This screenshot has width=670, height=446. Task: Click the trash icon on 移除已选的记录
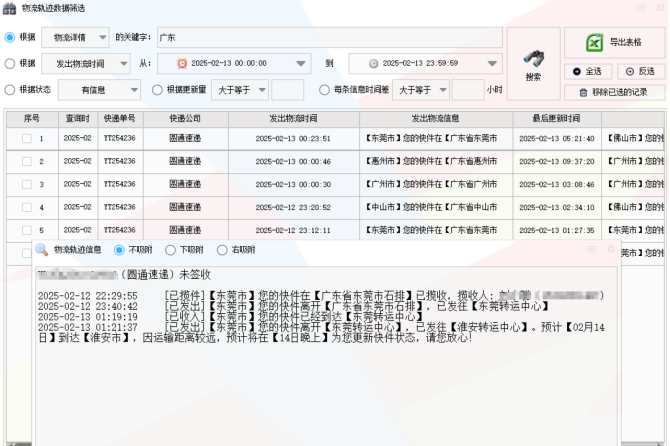[583, 92]
